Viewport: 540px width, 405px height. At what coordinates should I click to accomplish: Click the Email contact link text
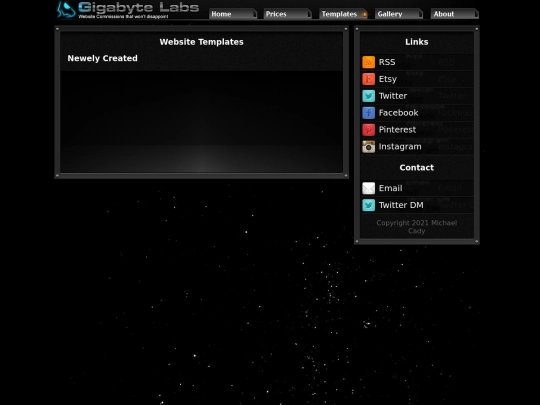[391, 188]
